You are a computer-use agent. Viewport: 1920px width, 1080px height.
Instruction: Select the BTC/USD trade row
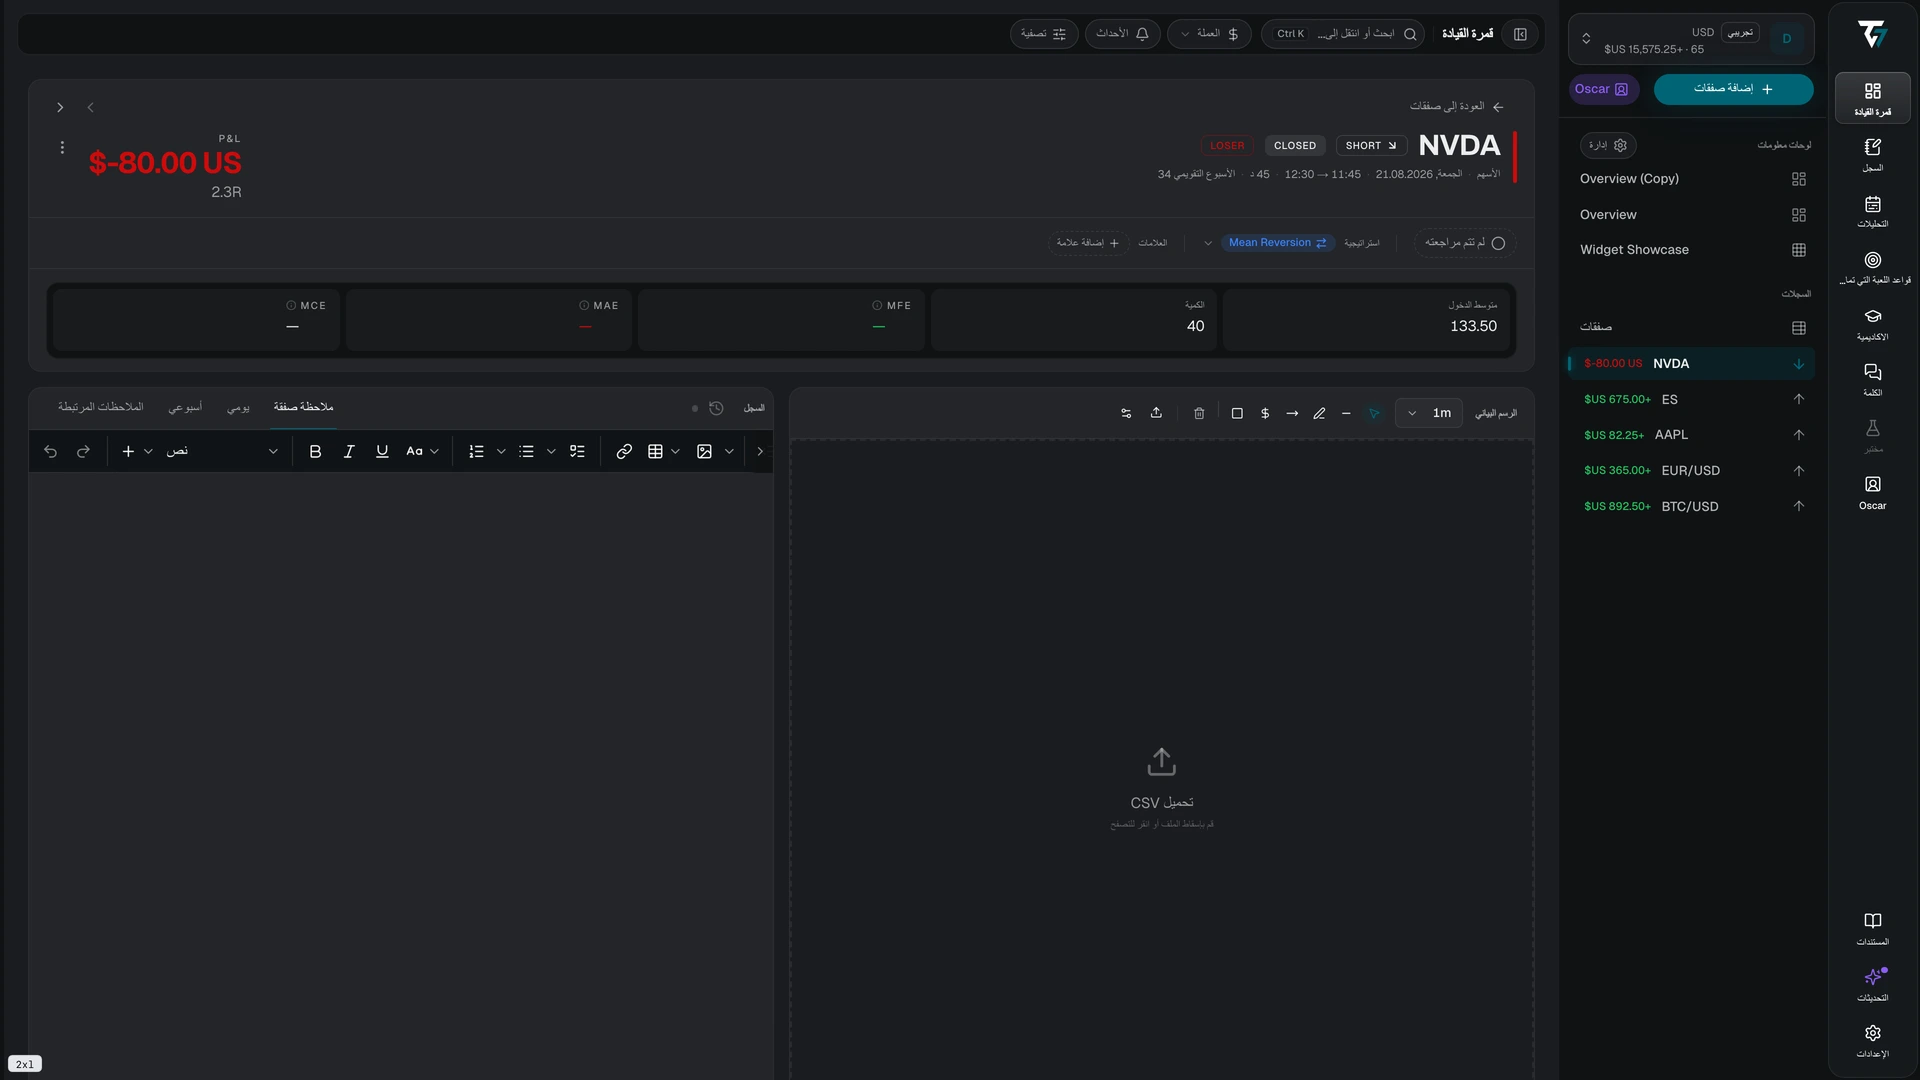coord(1692,506)
